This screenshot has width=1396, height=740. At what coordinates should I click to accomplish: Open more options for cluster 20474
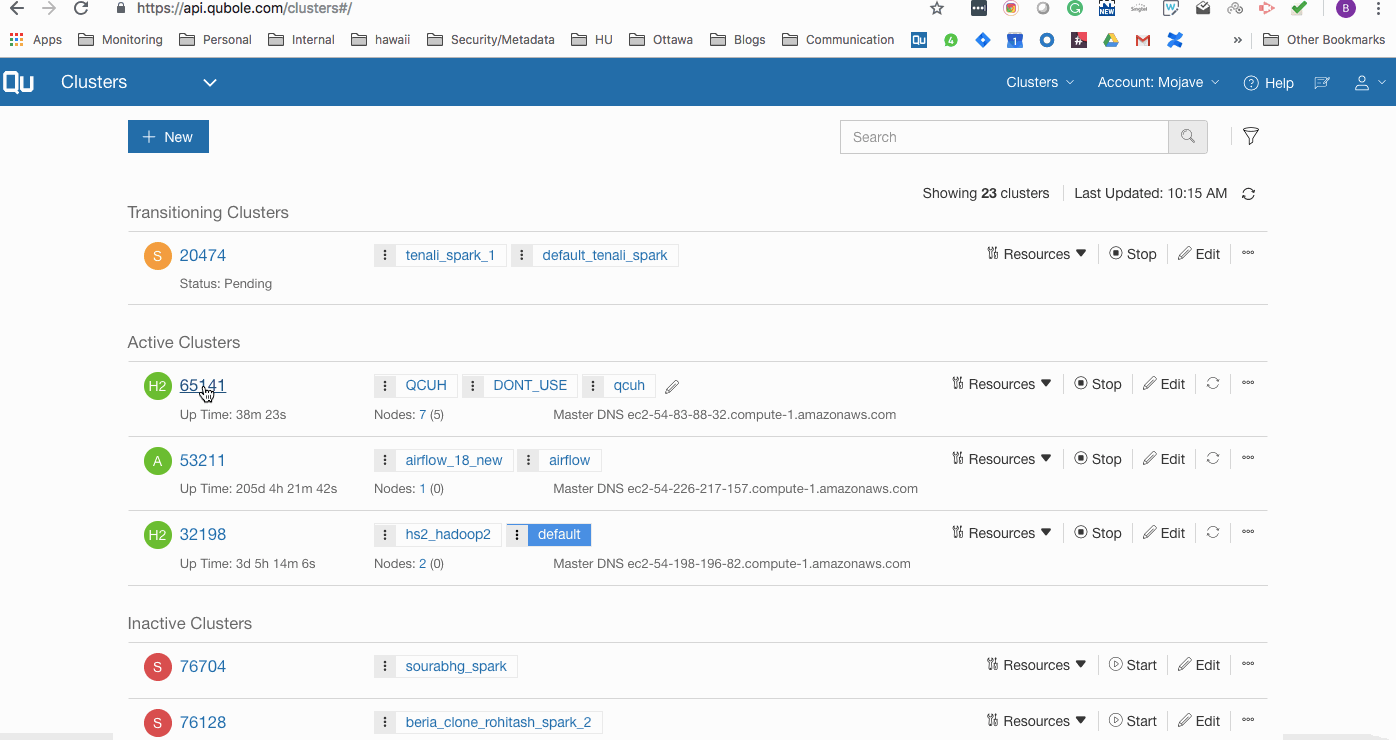coord(1248,253)
